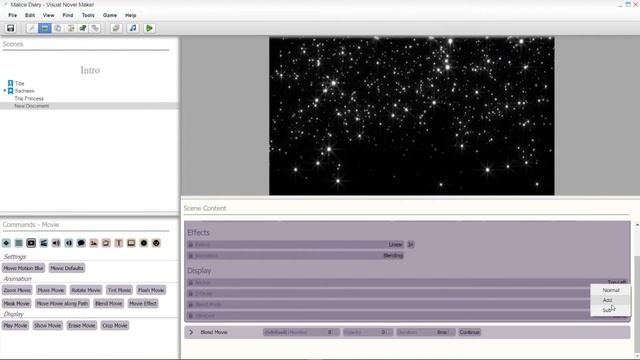Screen dimensions: 640x360
Task: Select the T text command category icon
Action: [x=119, y=243]
